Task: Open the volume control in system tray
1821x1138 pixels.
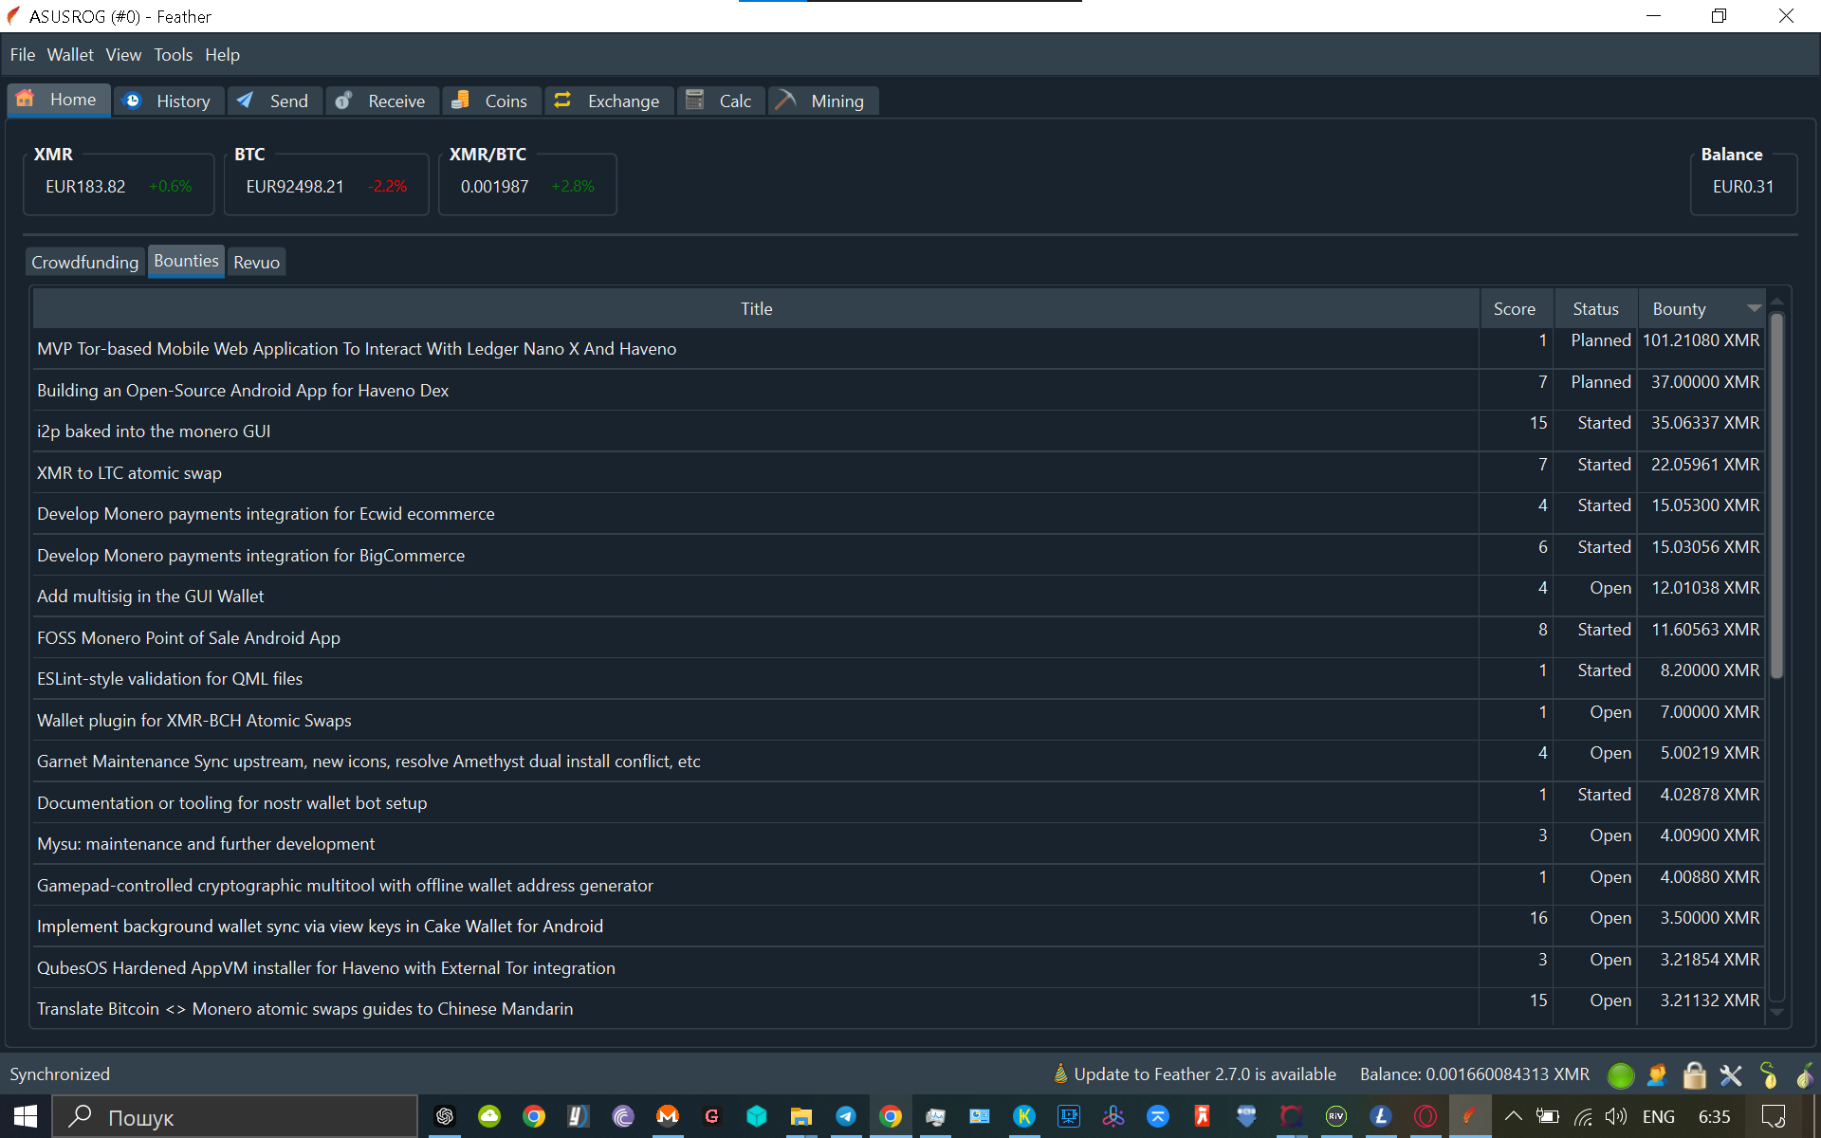Action: 1616,1116
